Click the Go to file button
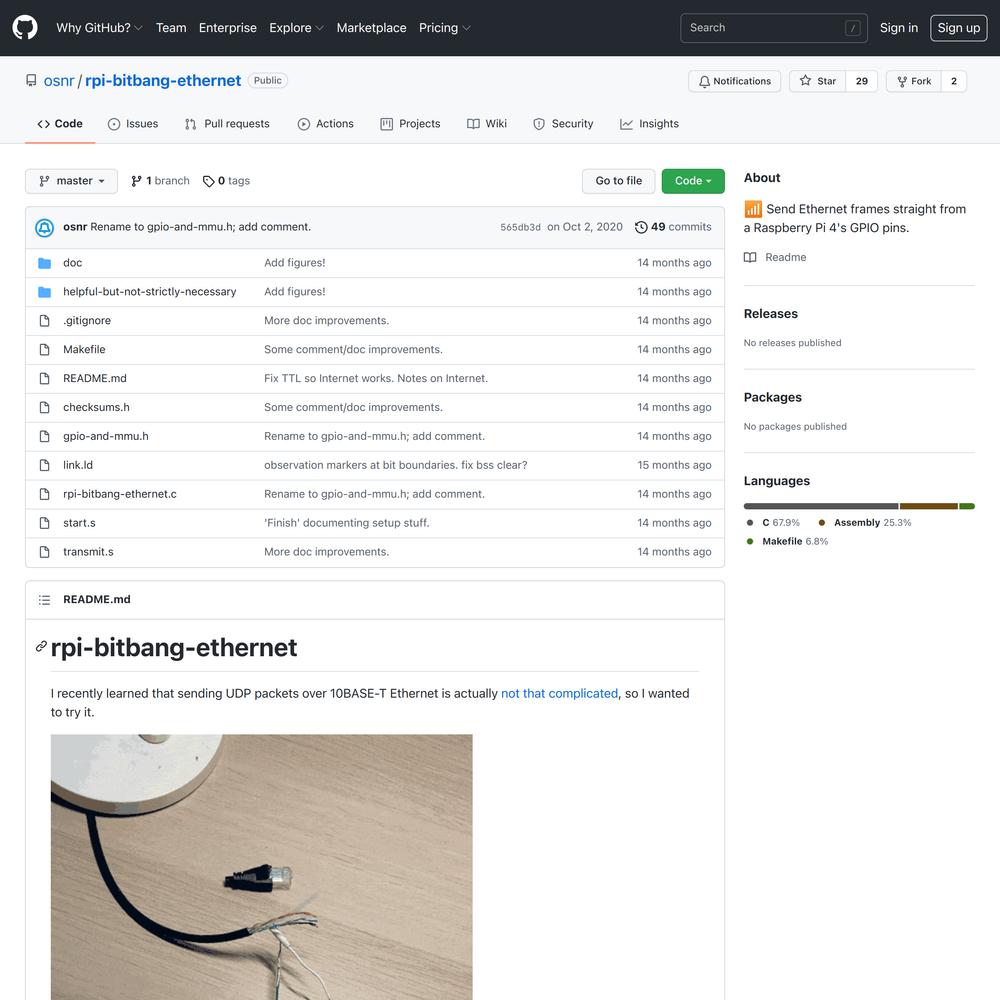Screen dimensions: 1000x1000 [619, 181]
